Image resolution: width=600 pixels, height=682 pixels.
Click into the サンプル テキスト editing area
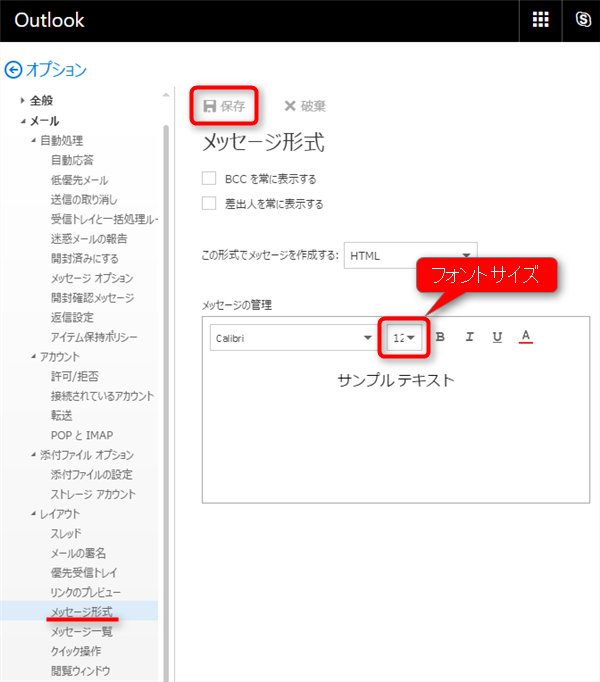pyautogui.click(x=396, y=381)
